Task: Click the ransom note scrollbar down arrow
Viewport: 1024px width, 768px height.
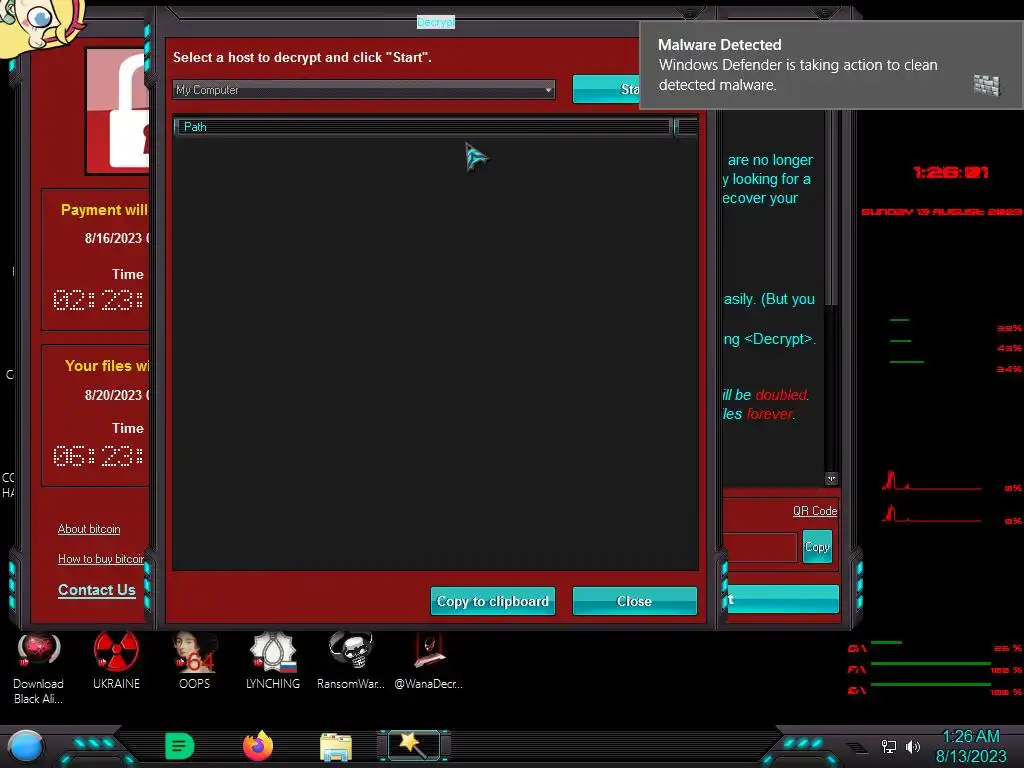Action: tap(831, 479)
